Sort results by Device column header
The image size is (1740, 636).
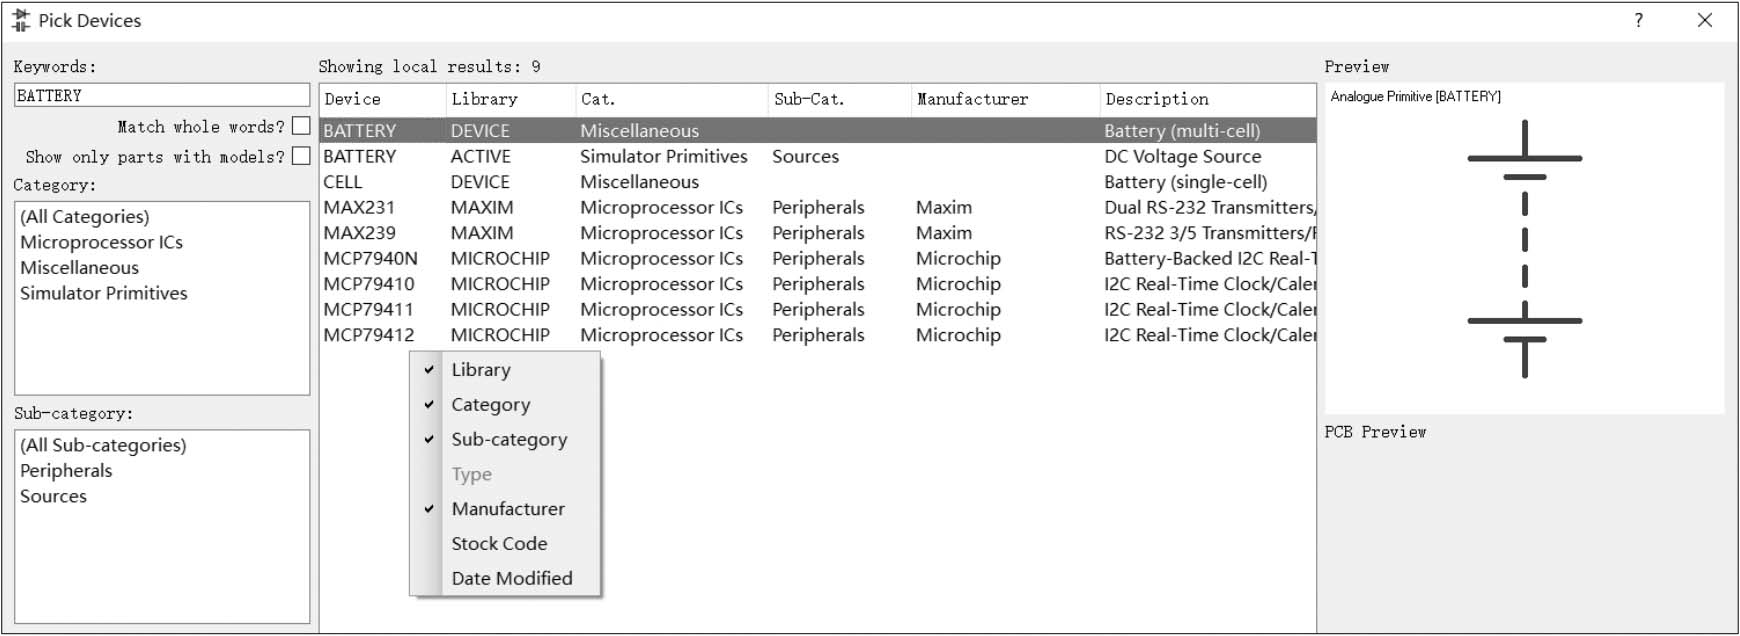(x=382, y=99)
